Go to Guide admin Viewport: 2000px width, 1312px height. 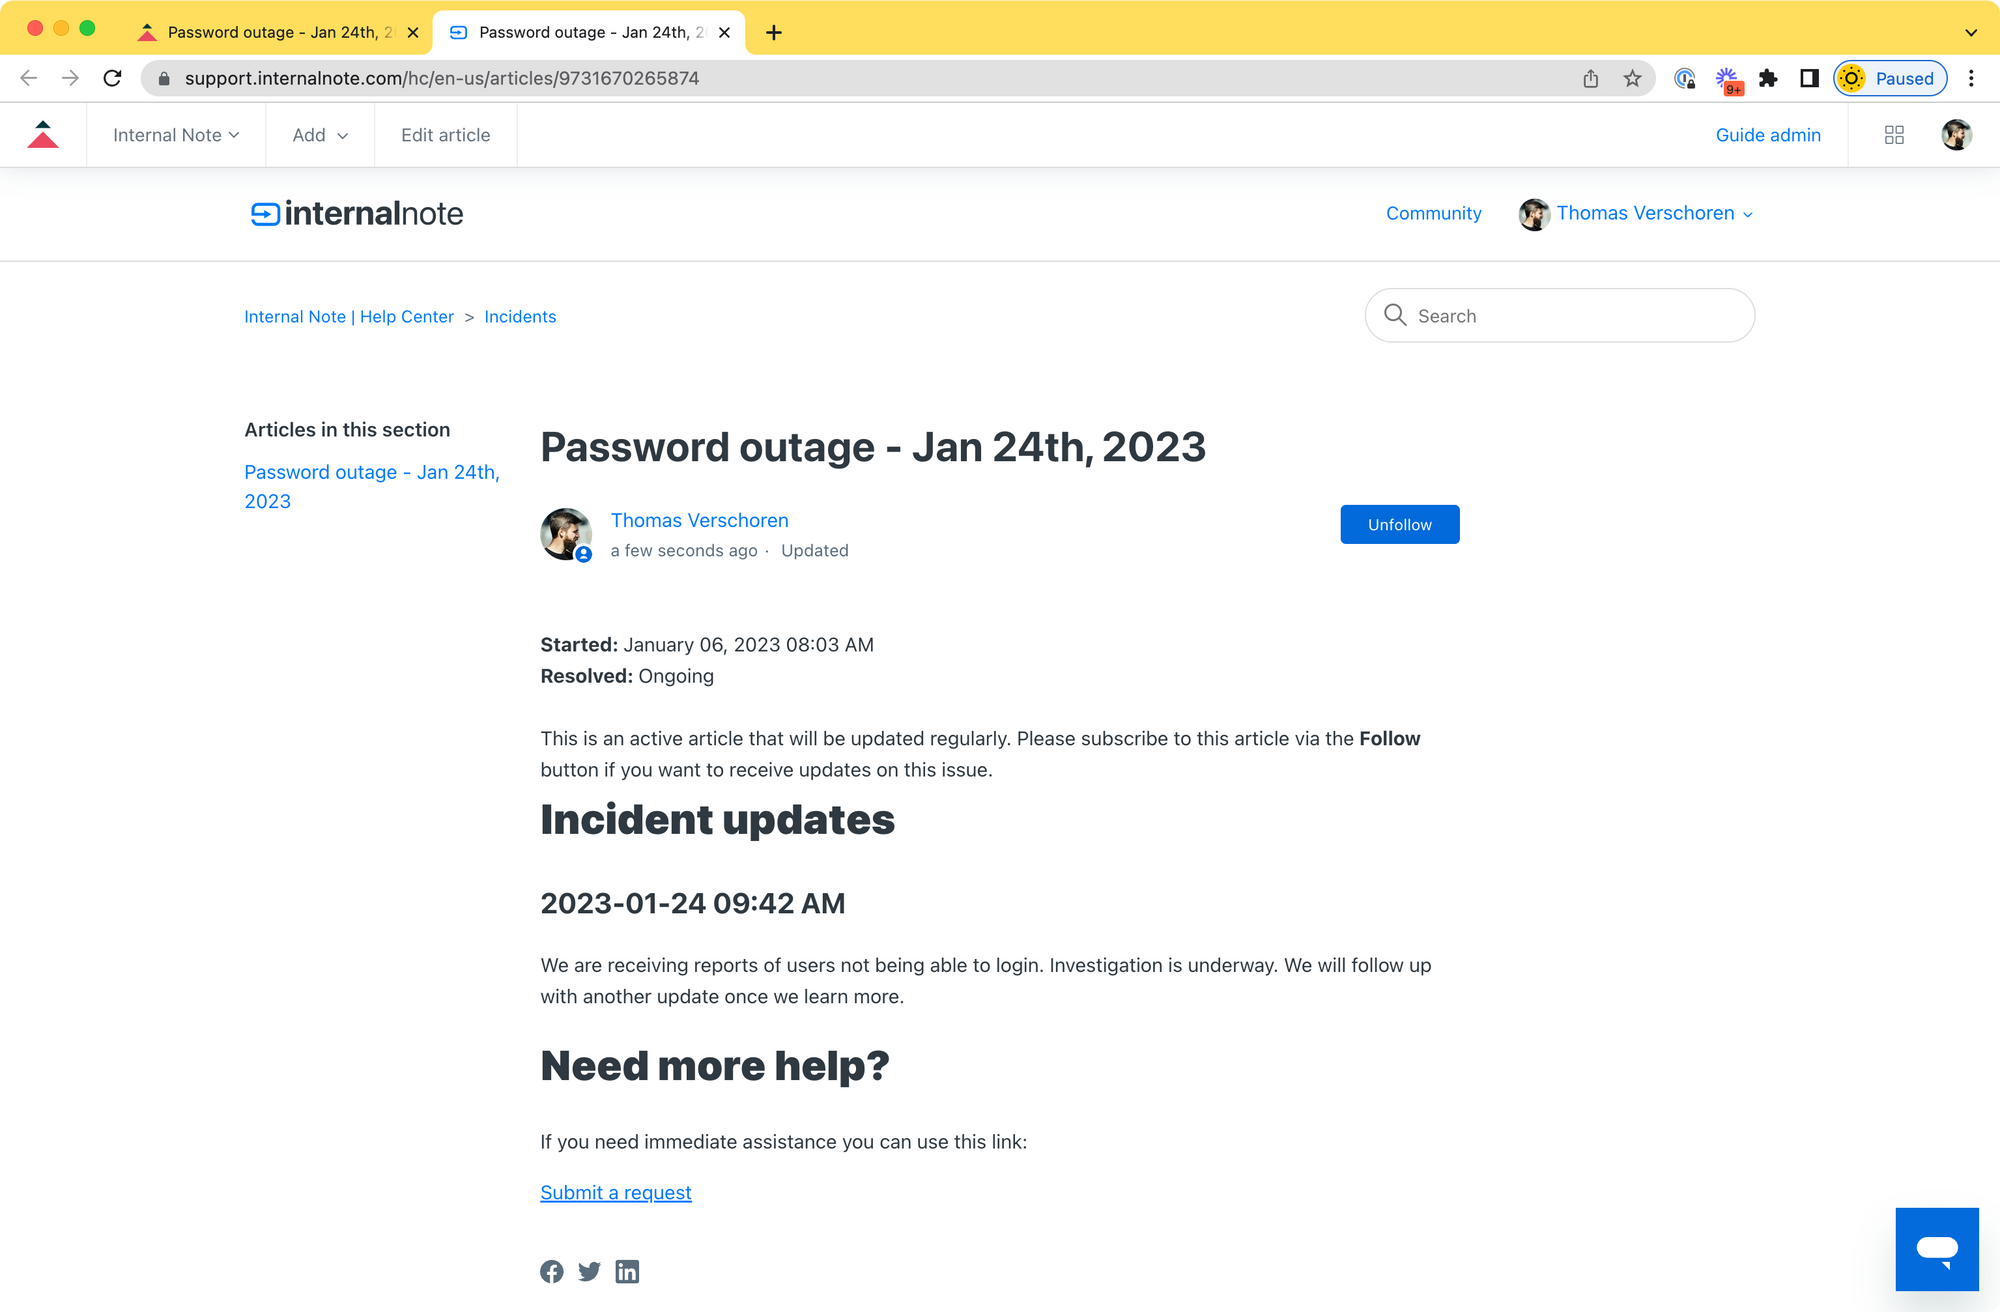pyautogui.click(x=1768, y=135)
